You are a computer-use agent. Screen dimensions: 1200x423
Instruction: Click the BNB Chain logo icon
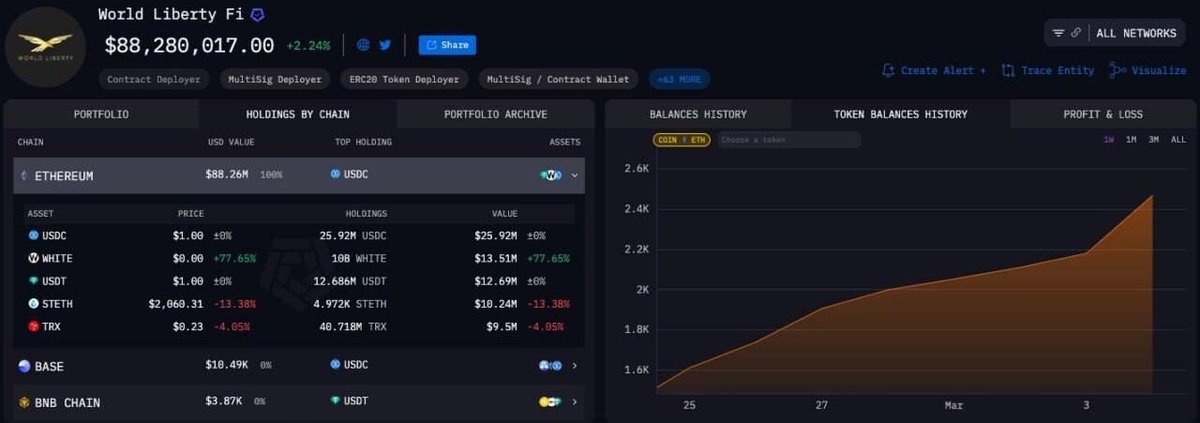click(x=24, y=402)
